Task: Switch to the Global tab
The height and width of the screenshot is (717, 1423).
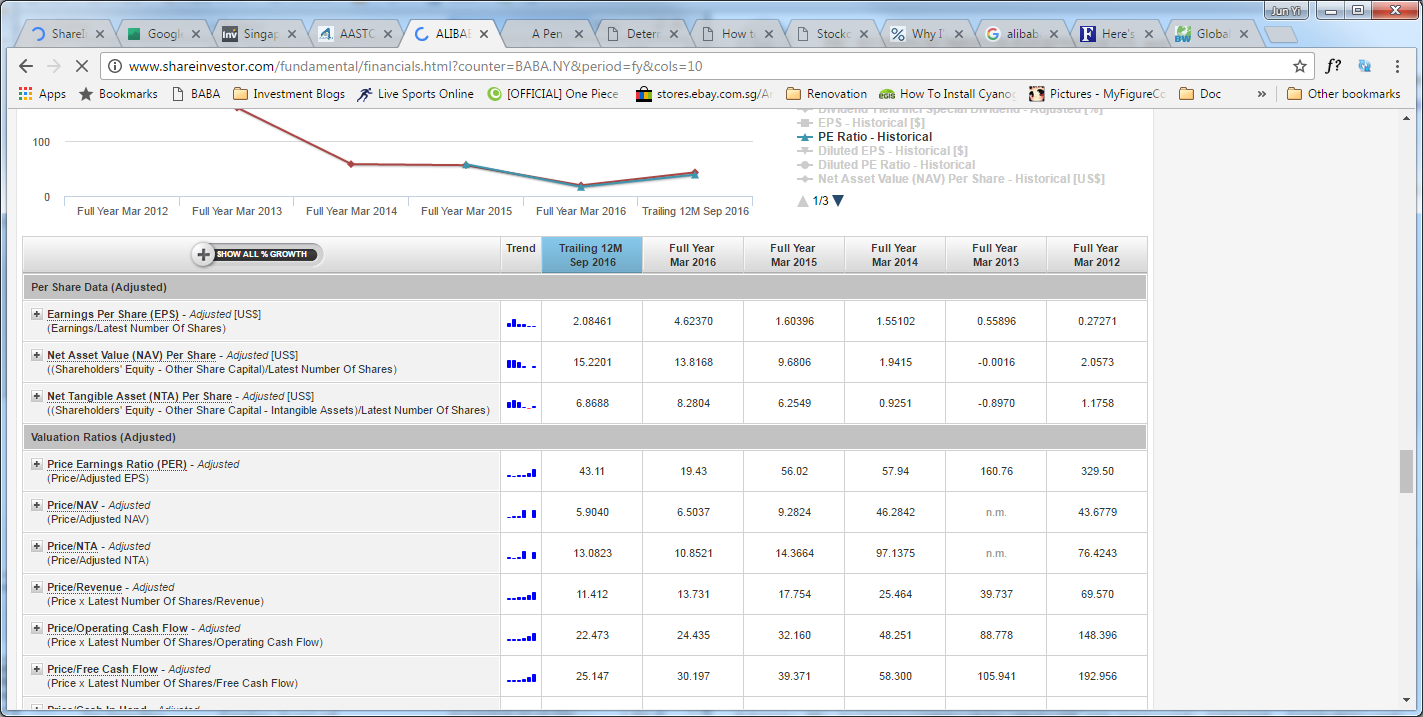Action: pyautogui.click(x=1213, y=34)
